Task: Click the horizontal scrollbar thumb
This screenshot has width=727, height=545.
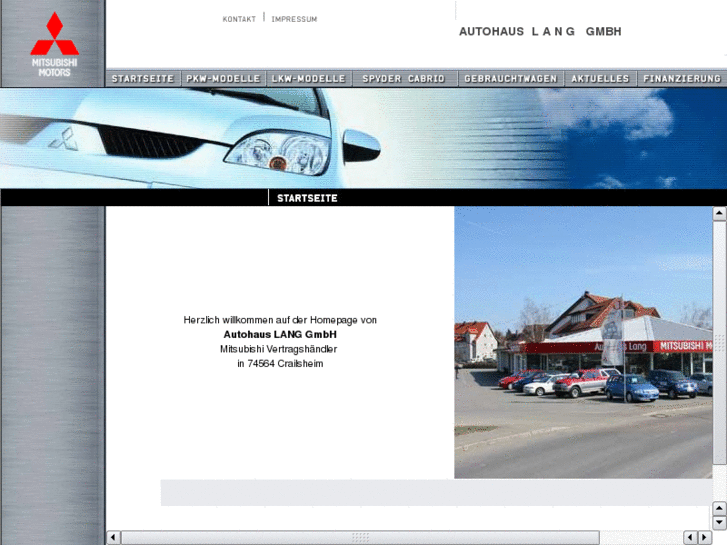Action: 360,538
